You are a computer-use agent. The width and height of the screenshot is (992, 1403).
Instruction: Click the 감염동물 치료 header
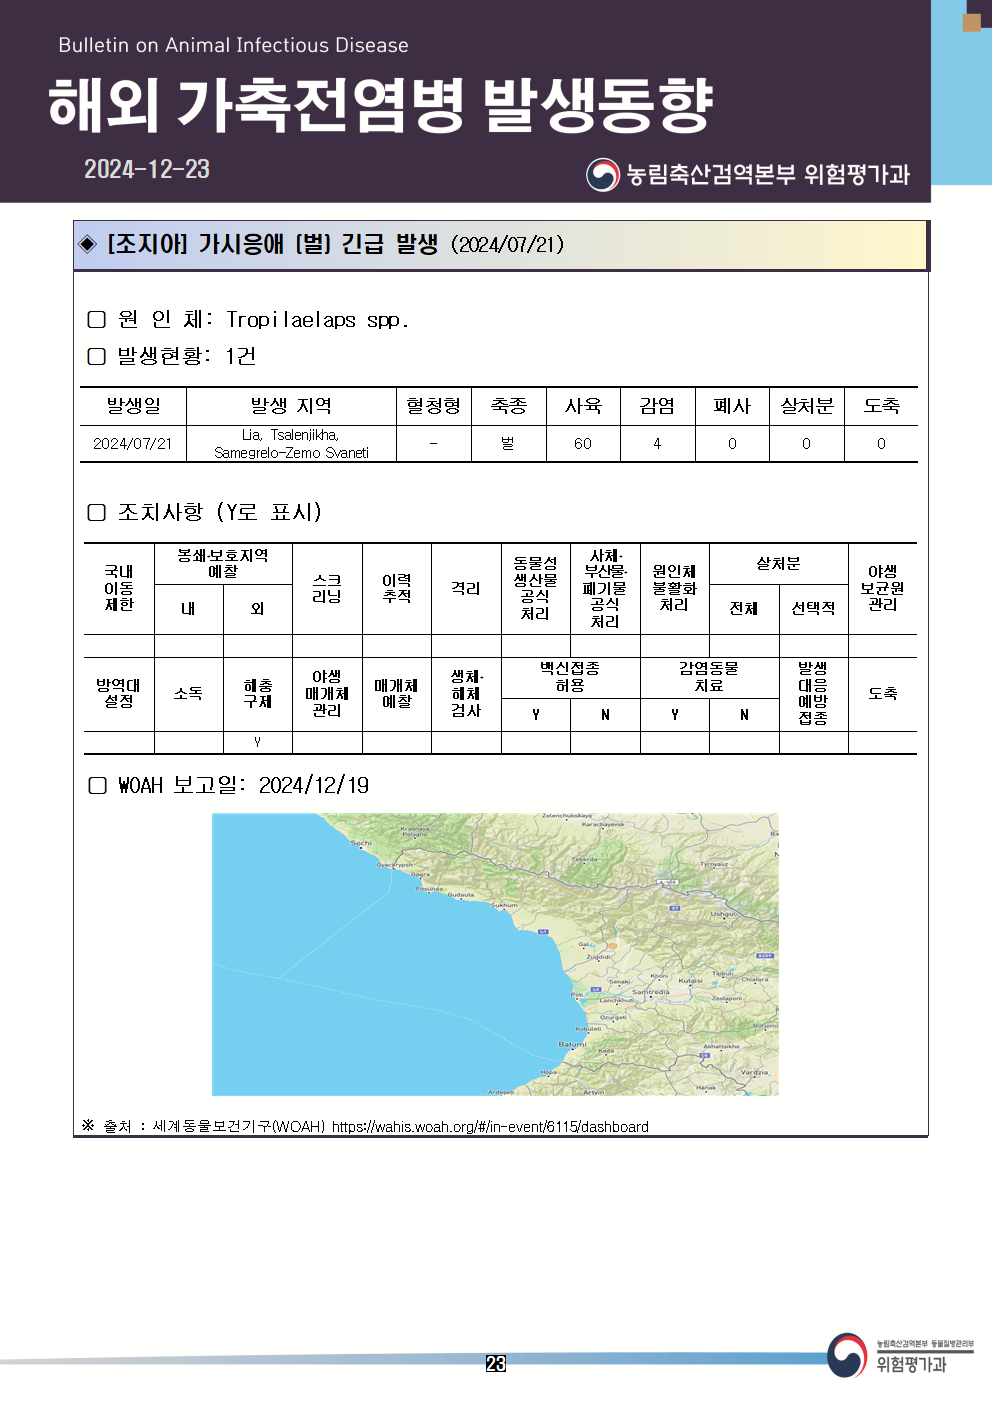pos(709,677)
